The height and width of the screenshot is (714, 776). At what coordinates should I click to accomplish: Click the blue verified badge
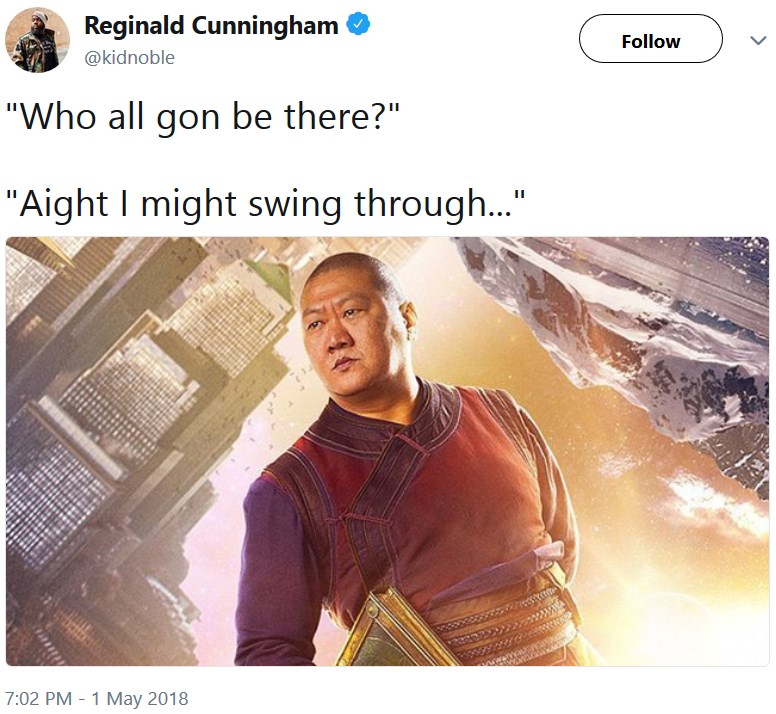coord(358,24)
